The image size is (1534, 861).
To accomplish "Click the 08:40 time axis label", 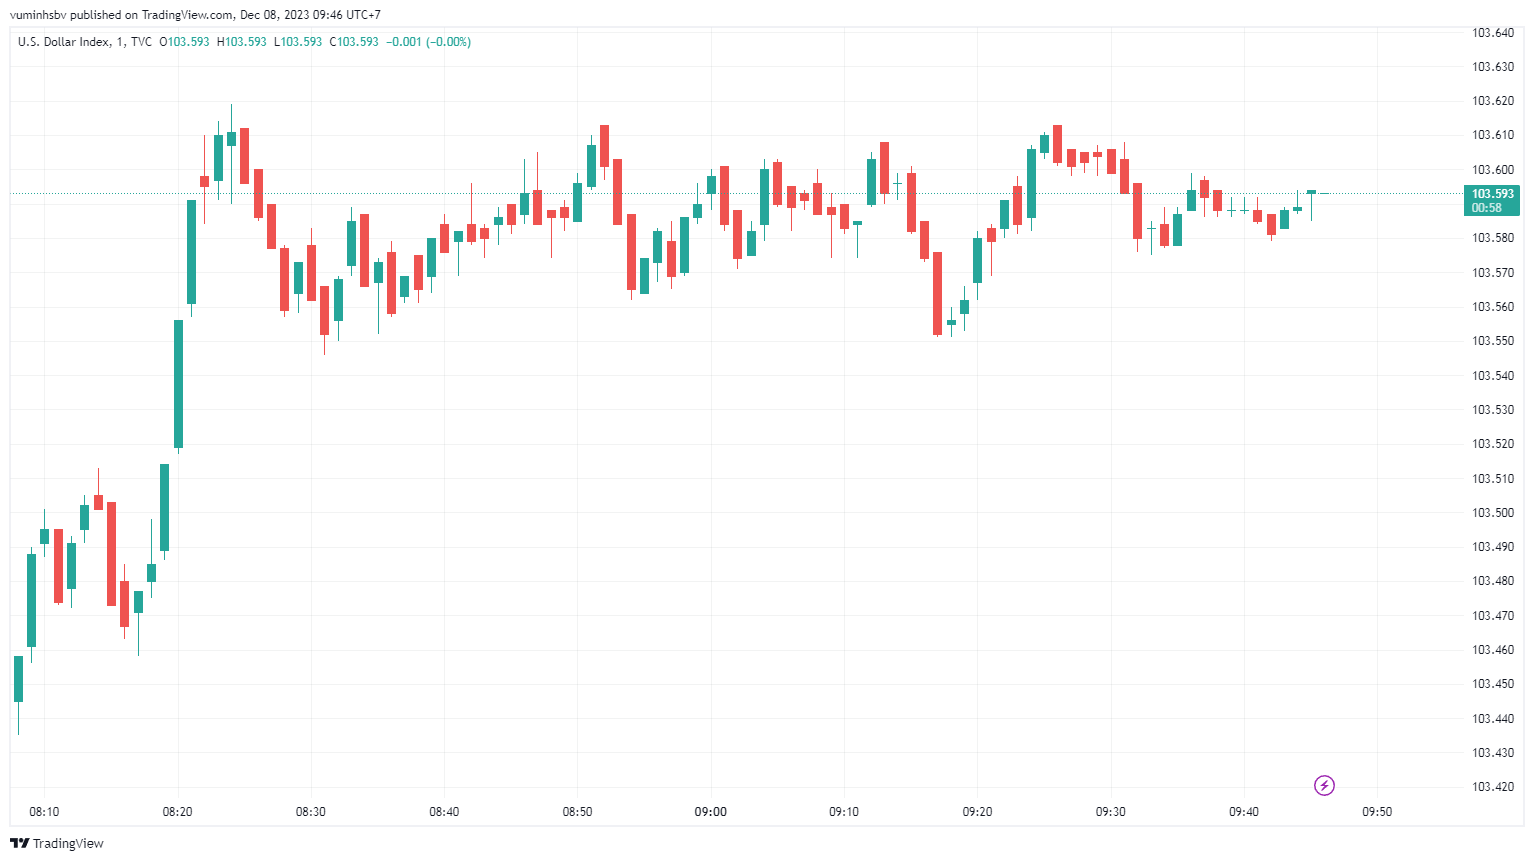I will pos(444,812).
